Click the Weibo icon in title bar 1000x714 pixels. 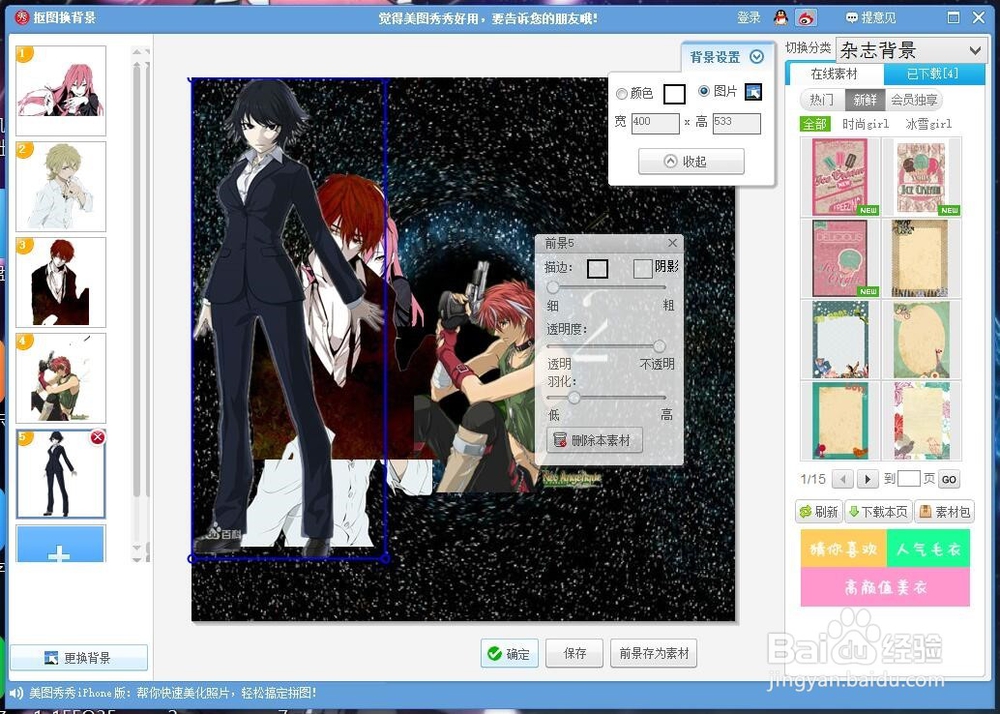tap(806, 18)
